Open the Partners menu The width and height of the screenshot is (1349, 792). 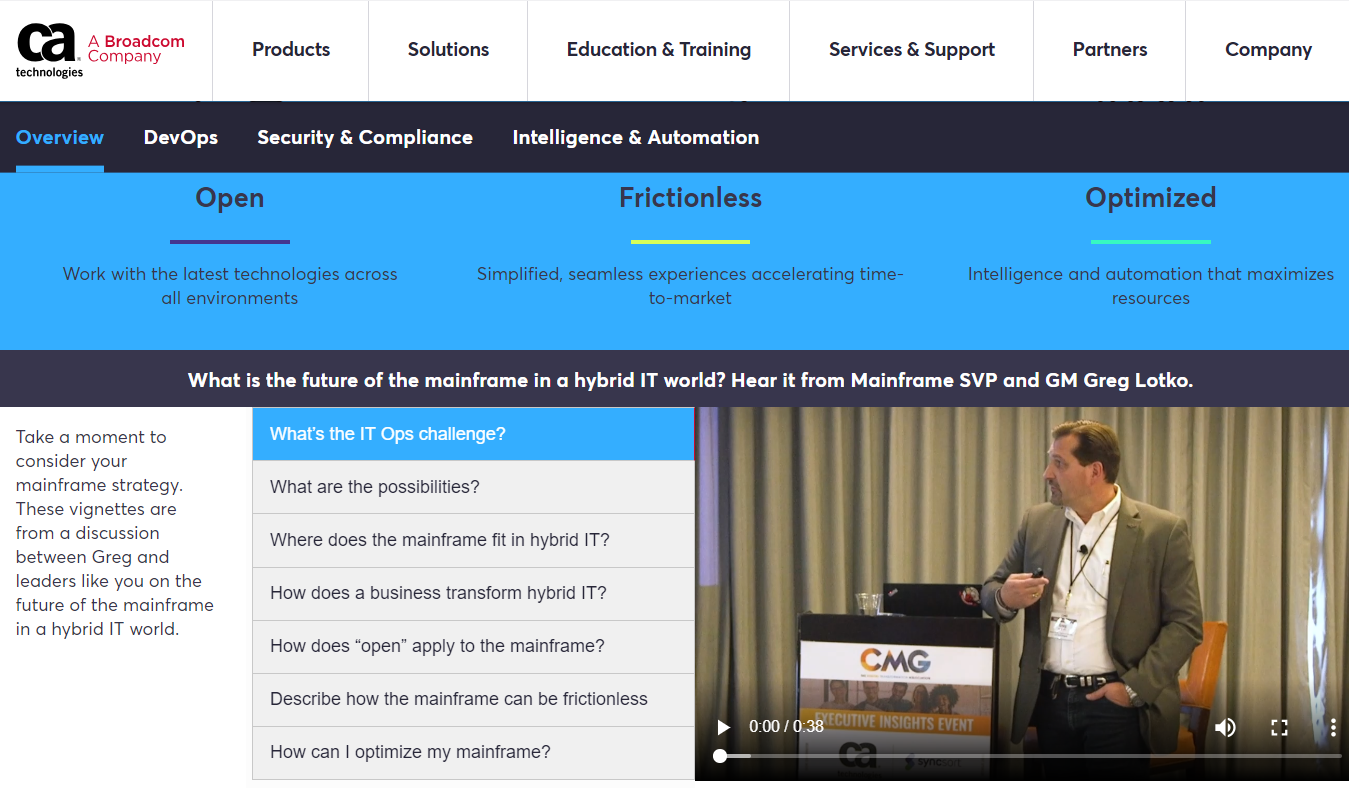coord(1109,50)
